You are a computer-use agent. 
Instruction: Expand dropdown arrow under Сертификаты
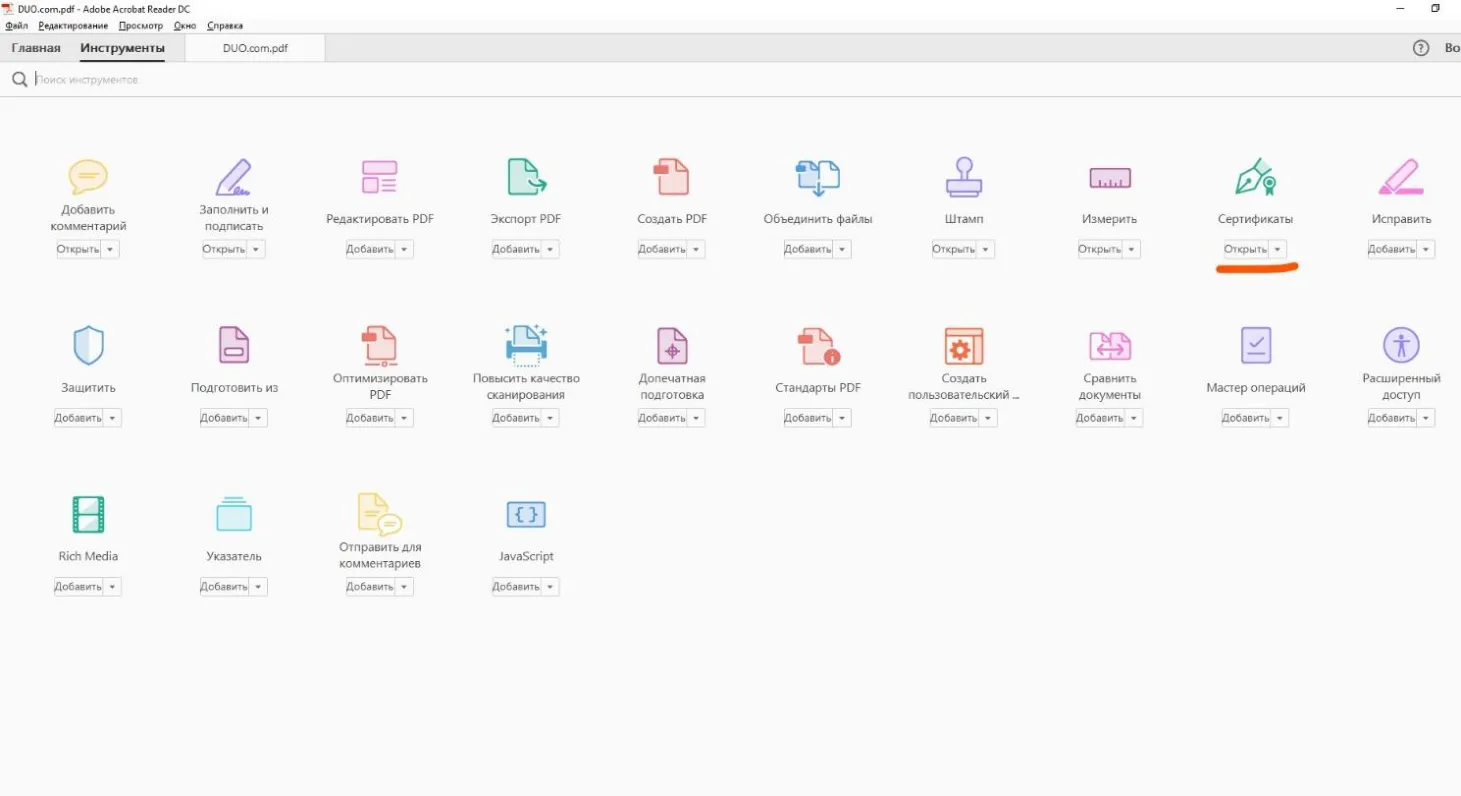pos(1279,249)
